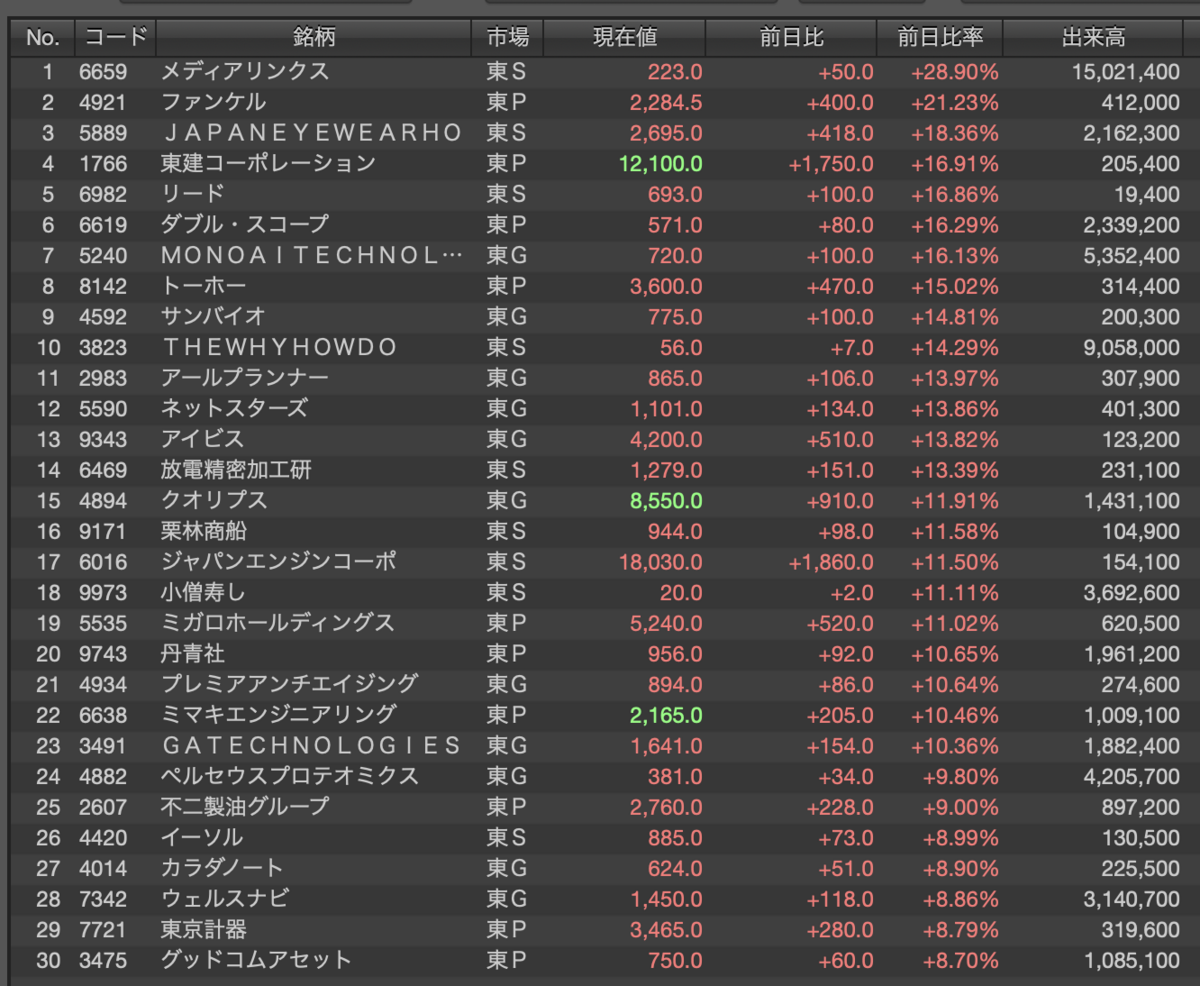Screen dimensions: 1200x986
Task: Select サンバイオ in the ranking
Action: coord(213,317)
